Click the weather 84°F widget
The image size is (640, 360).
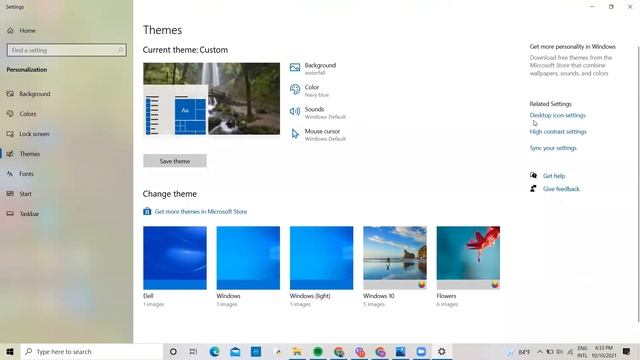[x=519, y=352]
